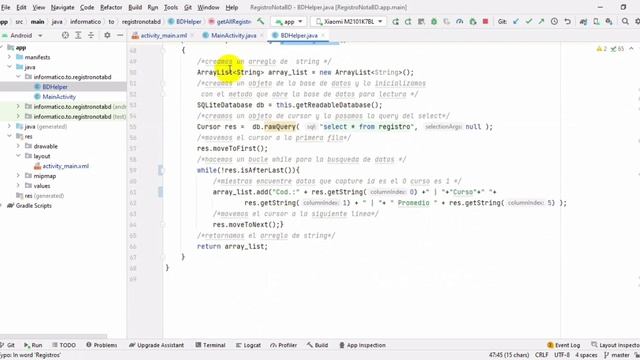Viewport: 640px width, 360px height.
Task: Open Project panel gear options
Action: pyautogui.click(x=107, y=36)
